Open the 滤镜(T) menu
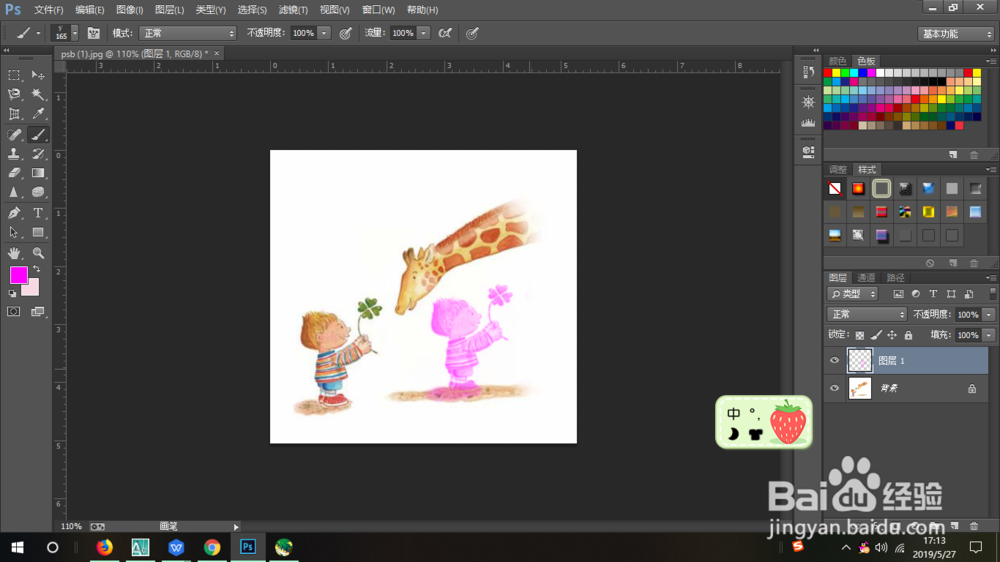The height and width of the screenshot is (562, 1000). [x=293, y=10]
